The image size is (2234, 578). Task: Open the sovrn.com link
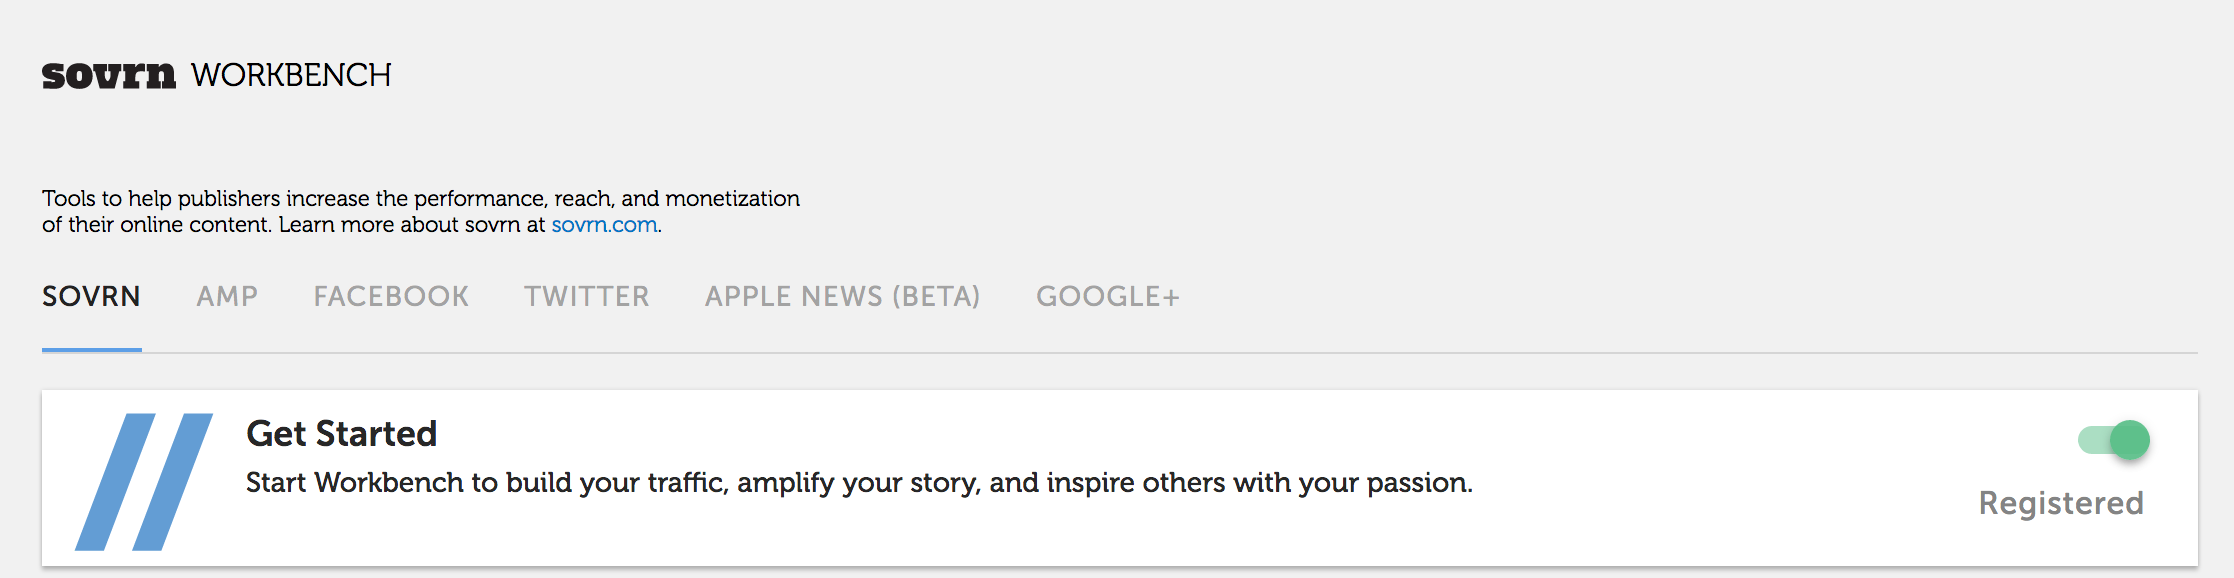604,225
